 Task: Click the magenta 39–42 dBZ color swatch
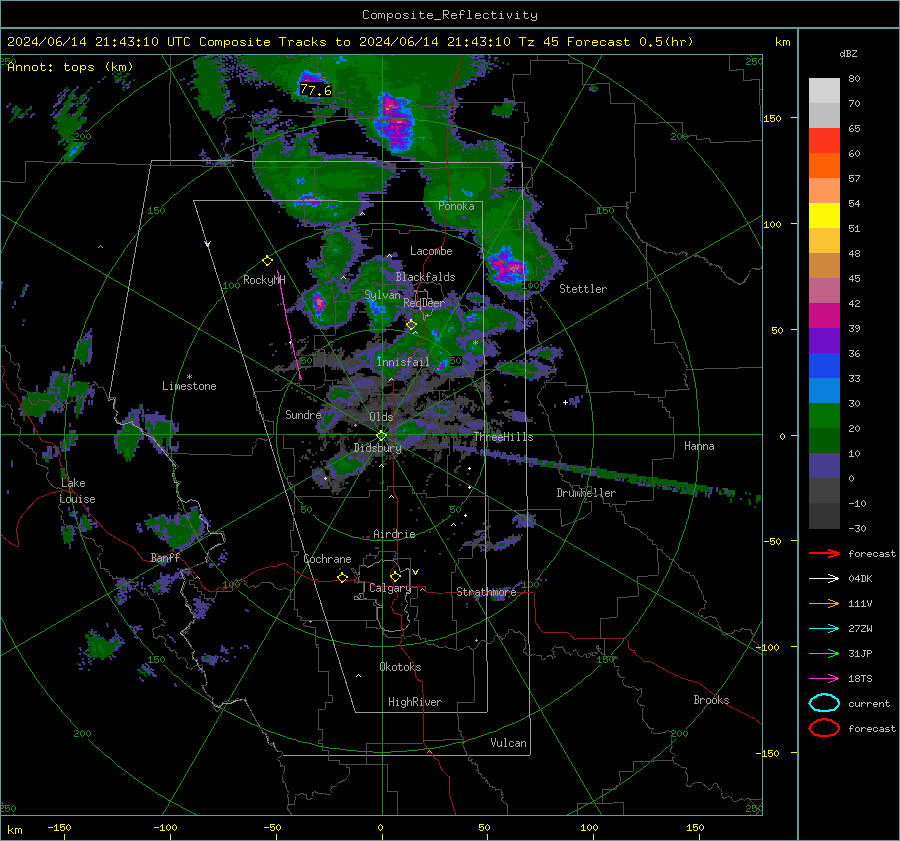click(x=824, y=316)
